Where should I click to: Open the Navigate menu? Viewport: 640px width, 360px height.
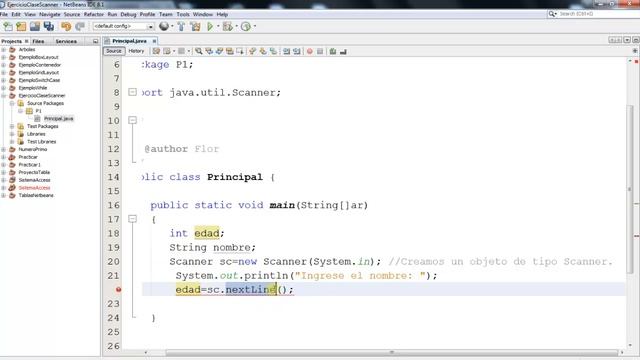pyautogui.click(x=50, y=14)
